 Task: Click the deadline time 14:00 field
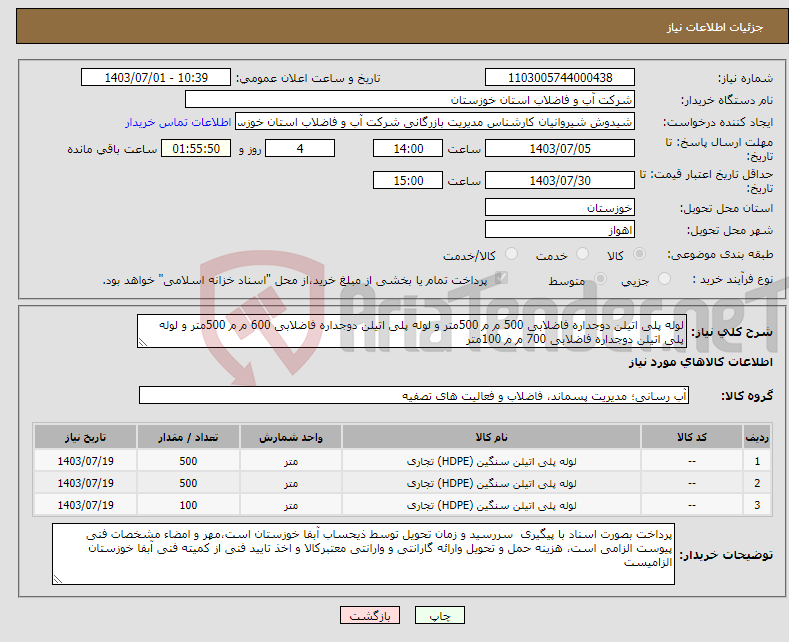point(408,148)
